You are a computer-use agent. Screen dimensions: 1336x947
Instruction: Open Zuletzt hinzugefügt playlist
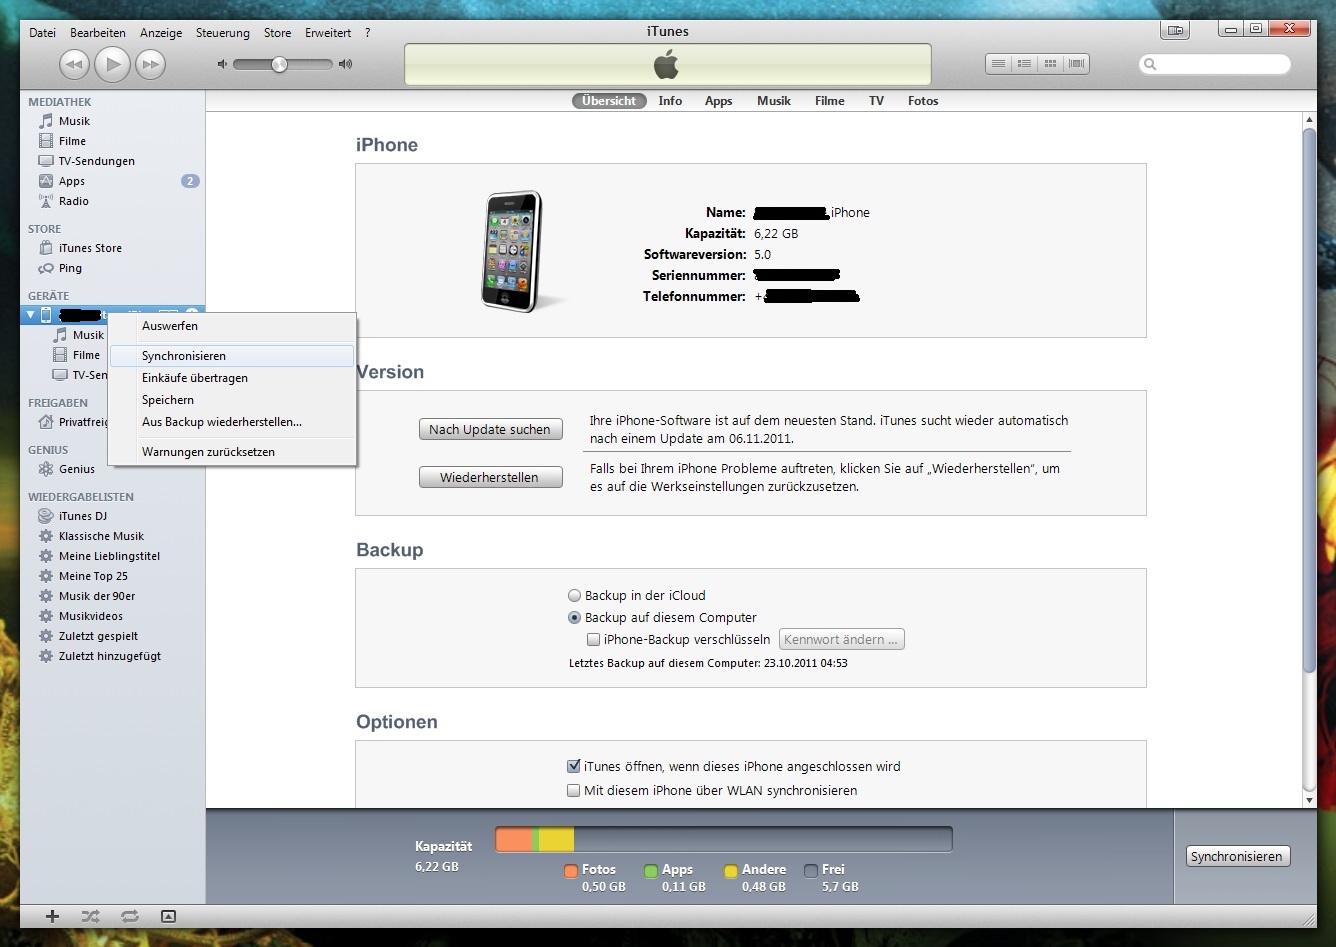click(x=112, y=656)
